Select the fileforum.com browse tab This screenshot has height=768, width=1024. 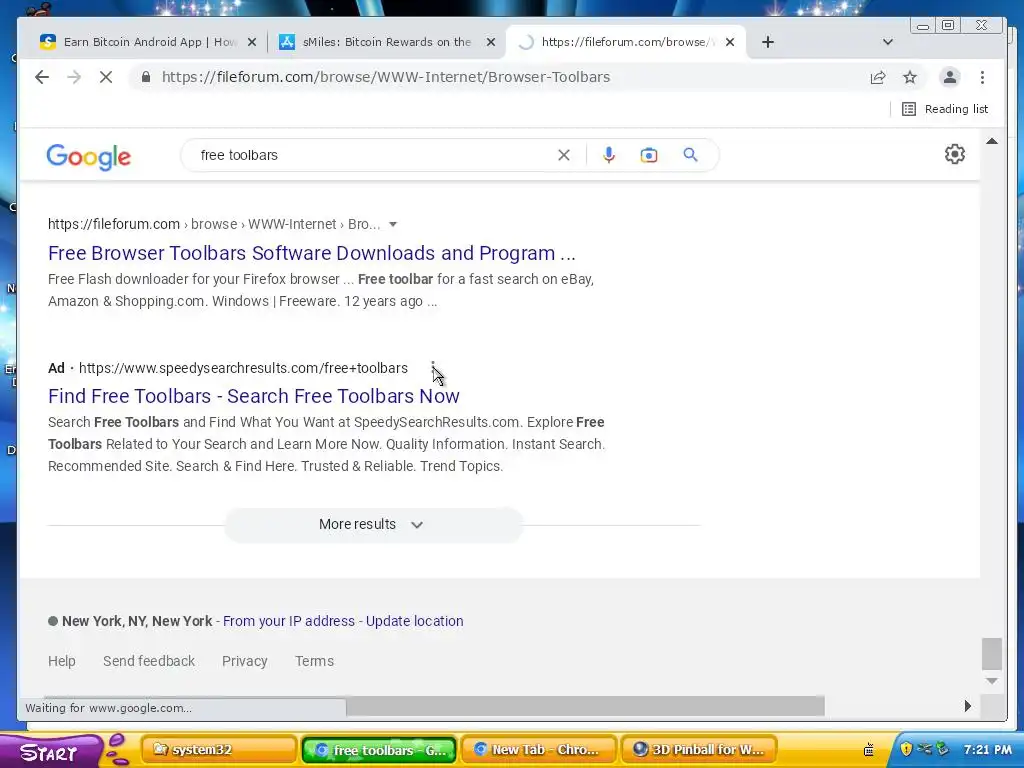pos(626,42)
